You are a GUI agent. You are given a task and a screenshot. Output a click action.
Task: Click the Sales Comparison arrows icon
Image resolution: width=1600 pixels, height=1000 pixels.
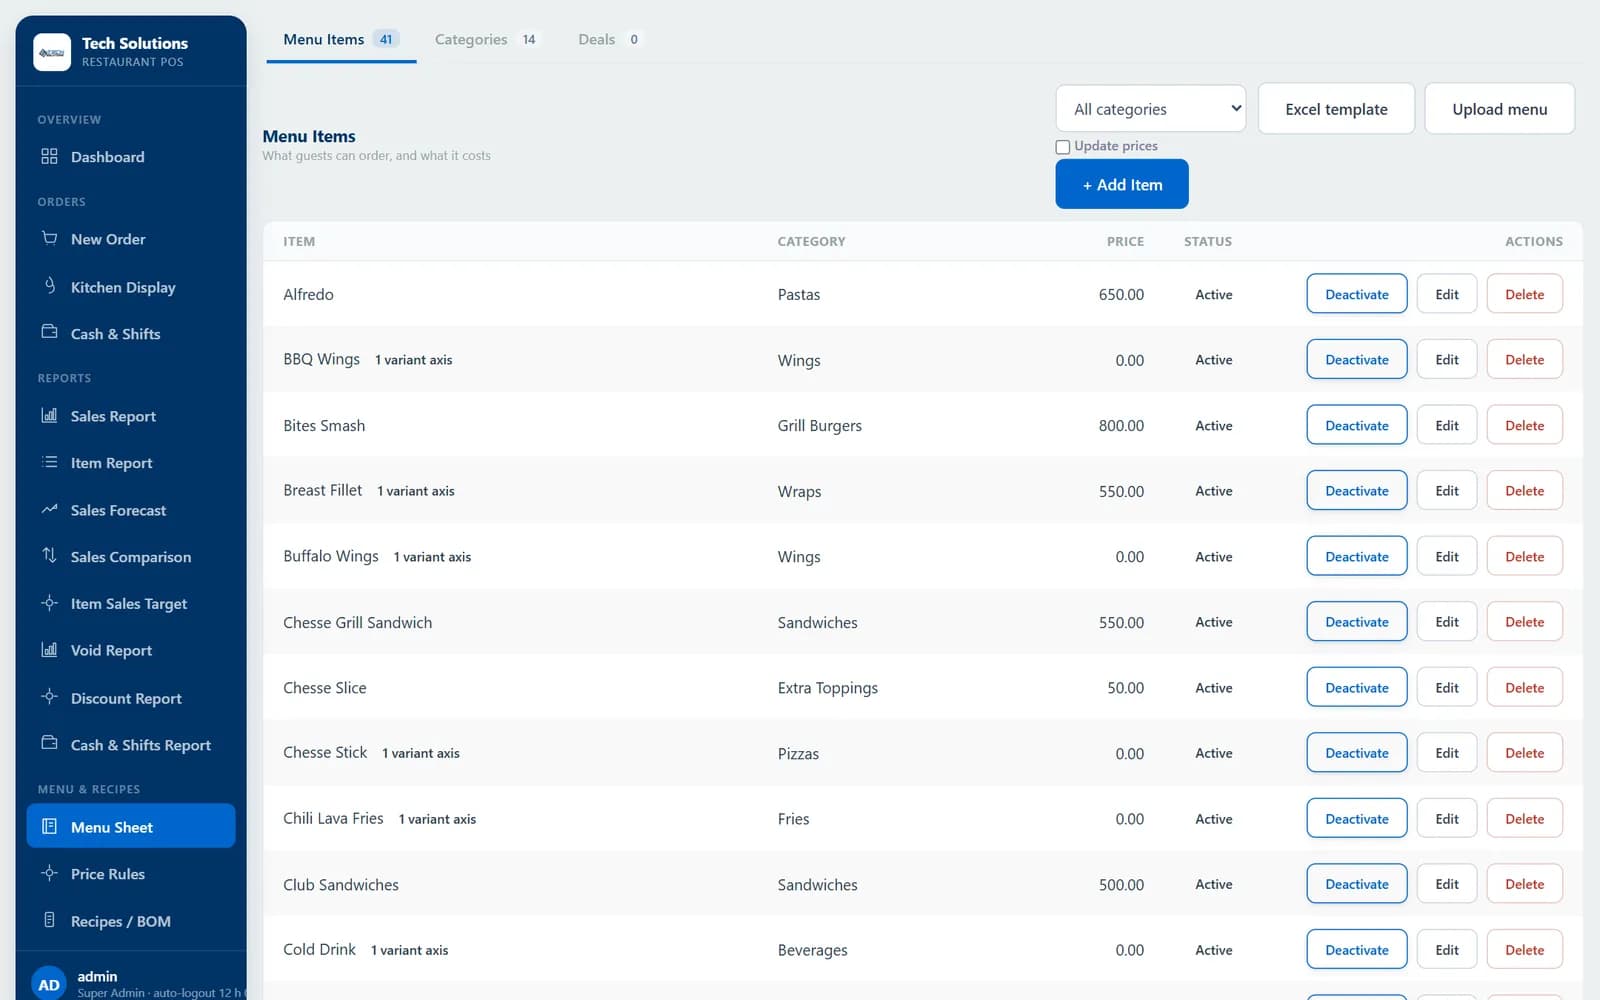coord(49,555)
